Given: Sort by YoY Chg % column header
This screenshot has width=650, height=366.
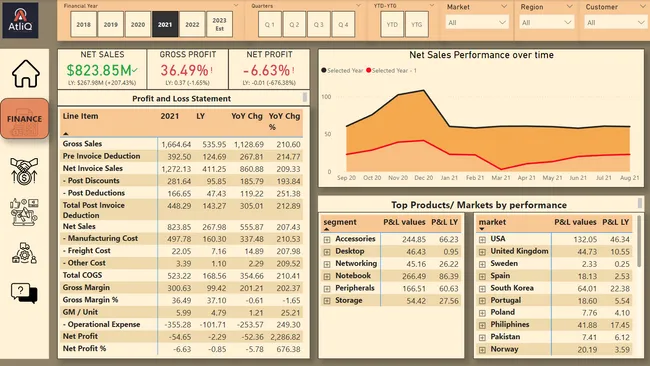Looking at the screenshot, I should [x=284, y=121].
